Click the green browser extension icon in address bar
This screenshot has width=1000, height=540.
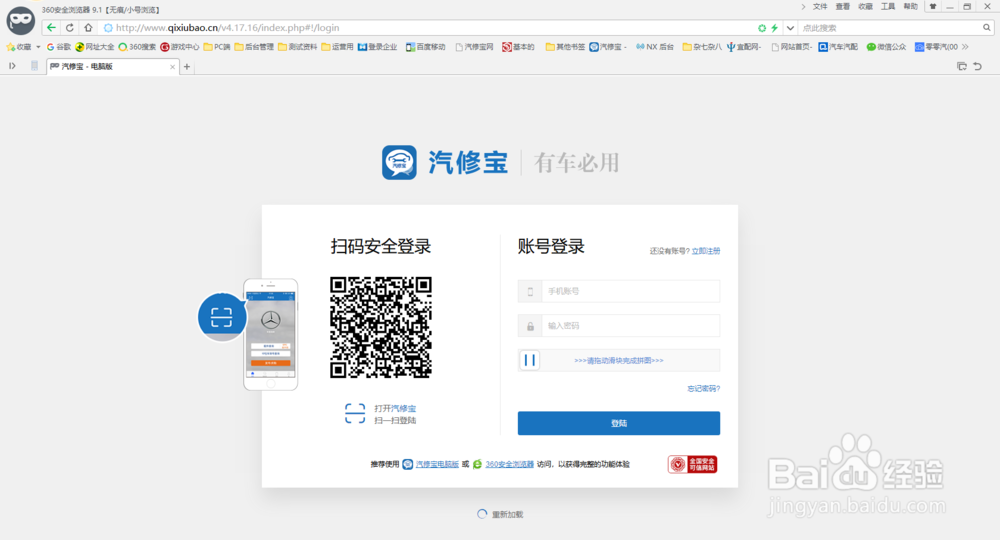click(761, 28)
